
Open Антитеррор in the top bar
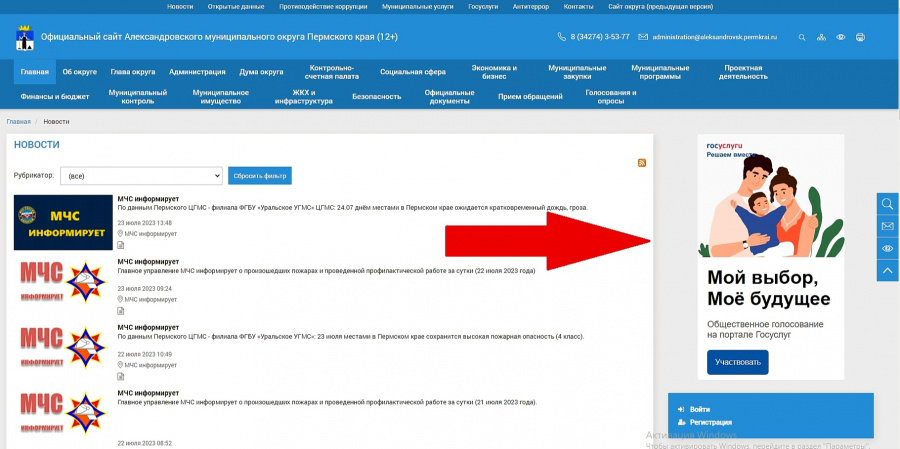pyautogui.click(x=531, y=7)
